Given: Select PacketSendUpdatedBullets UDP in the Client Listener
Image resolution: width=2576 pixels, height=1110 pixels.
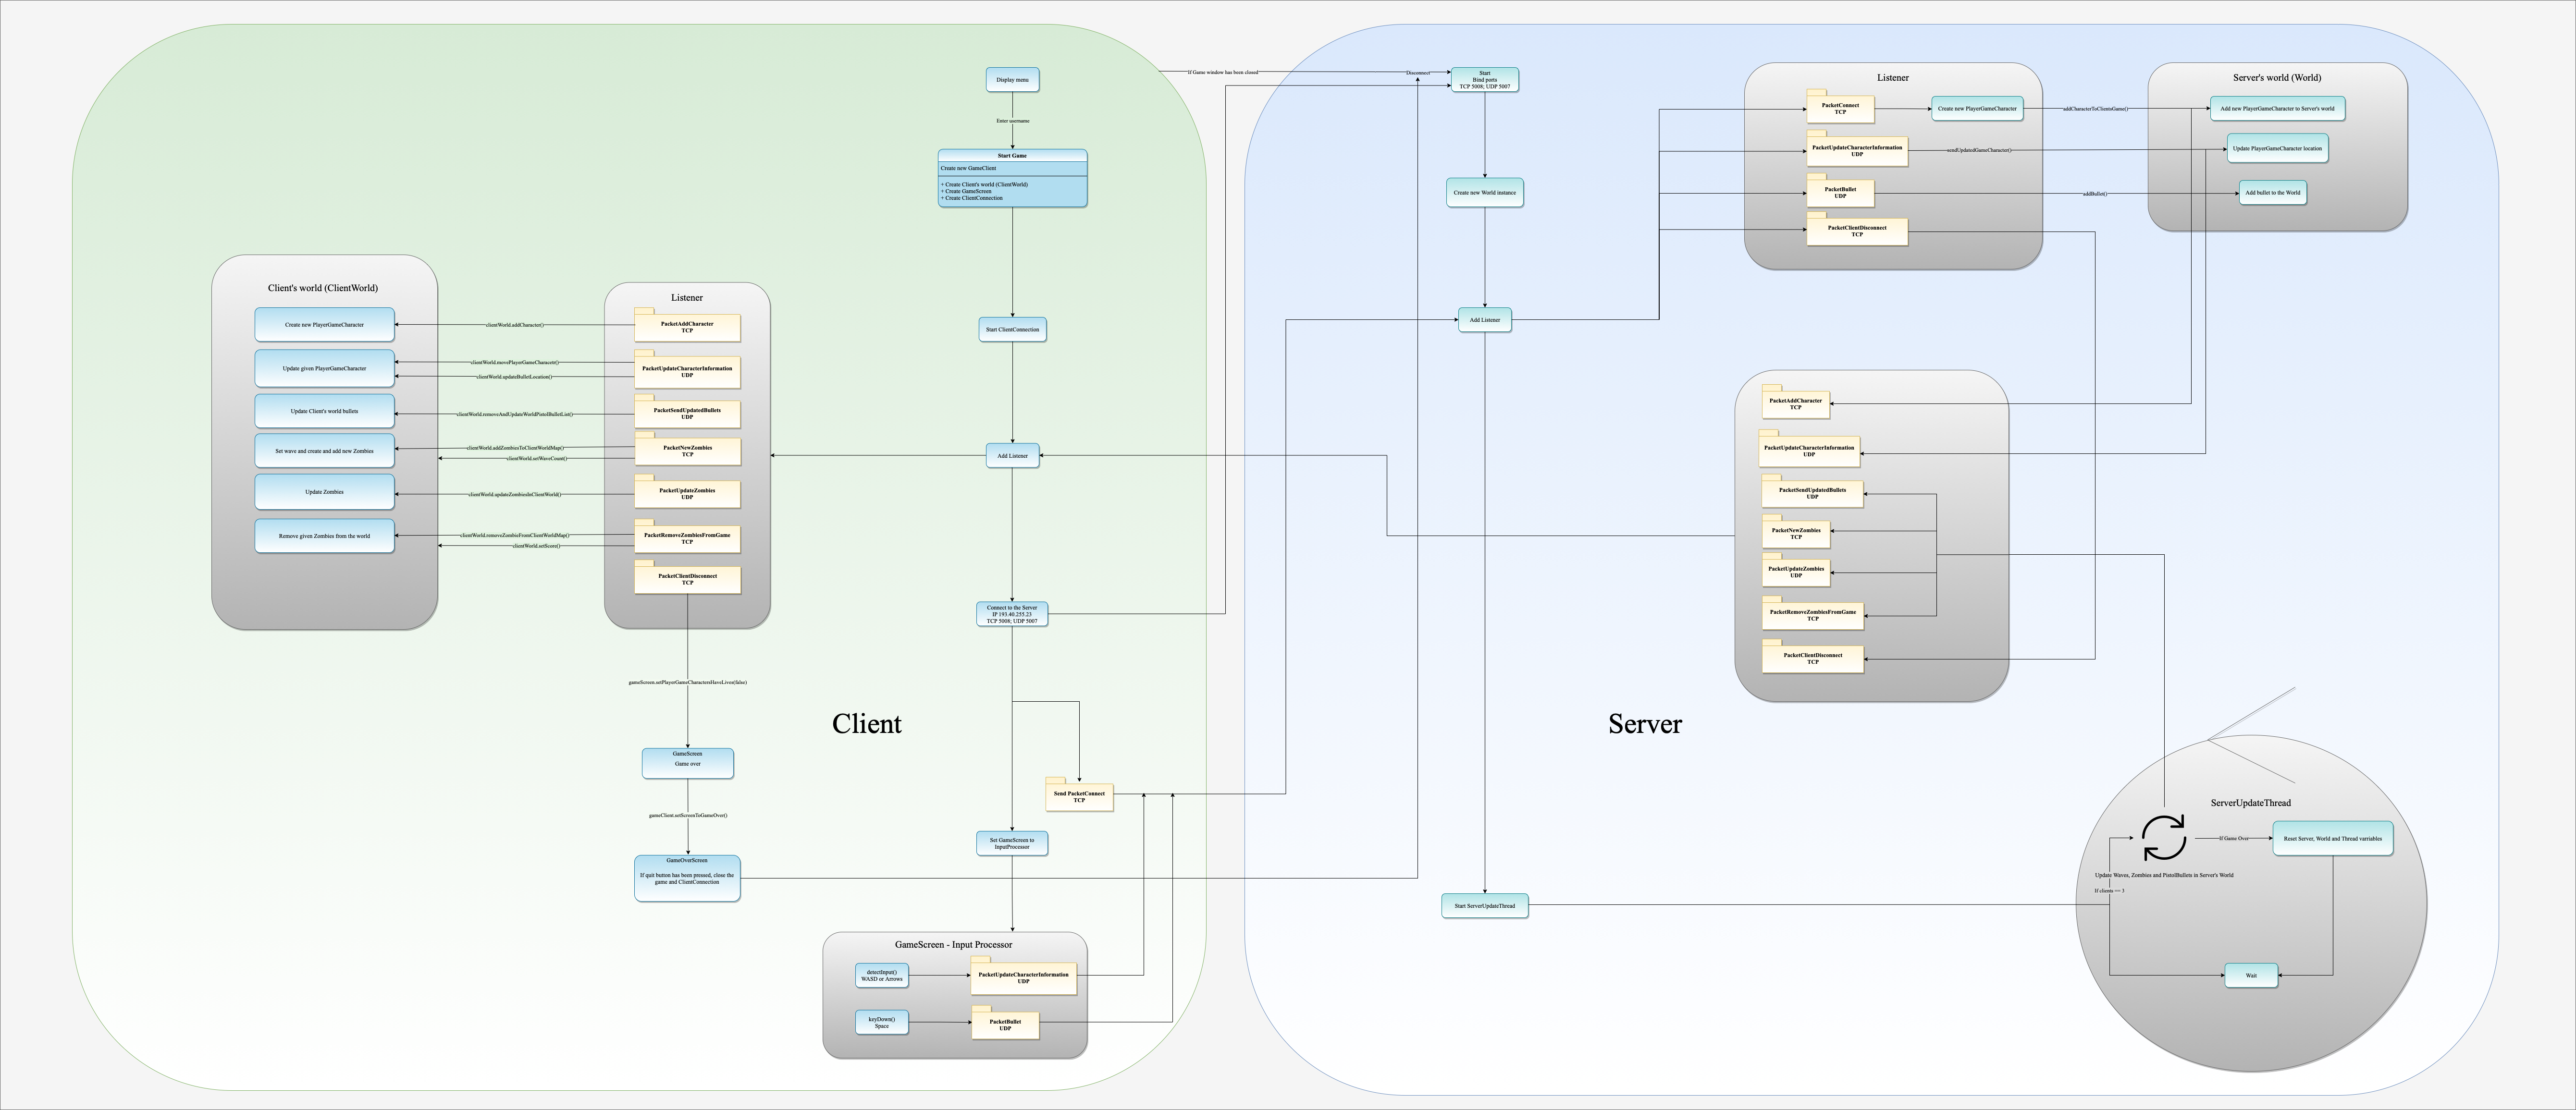Looking at the screenshot, I should click(x=687, y=412).
